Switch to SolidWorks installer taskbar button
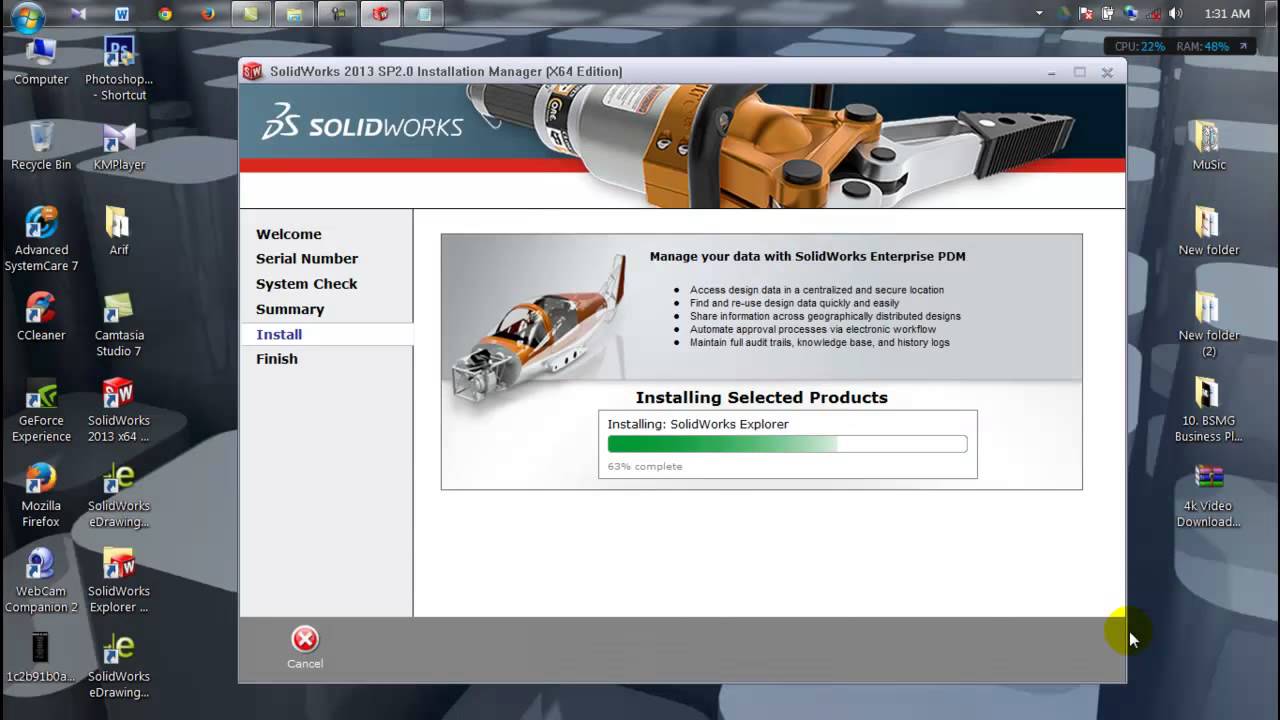Viewport: 1280px width, 720px height. pyautogui.click(x=380, y=14)
